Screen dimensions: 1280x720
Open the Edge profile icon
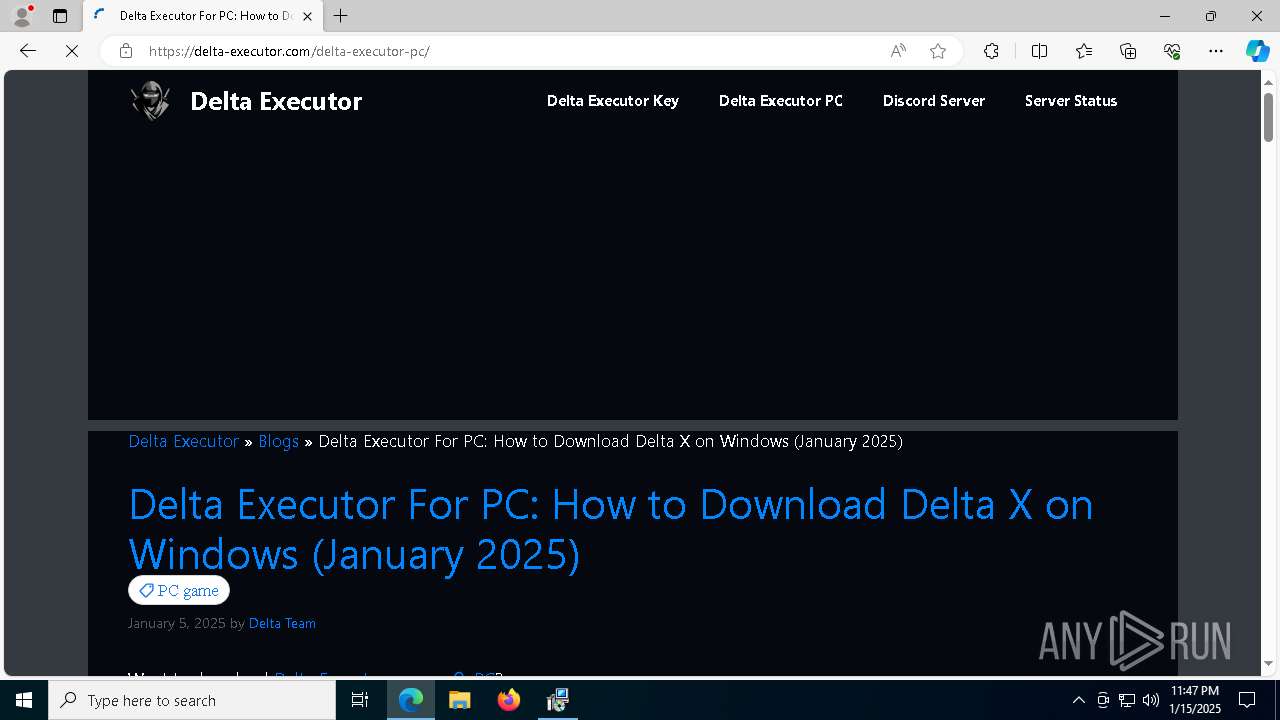click(22, 16)
